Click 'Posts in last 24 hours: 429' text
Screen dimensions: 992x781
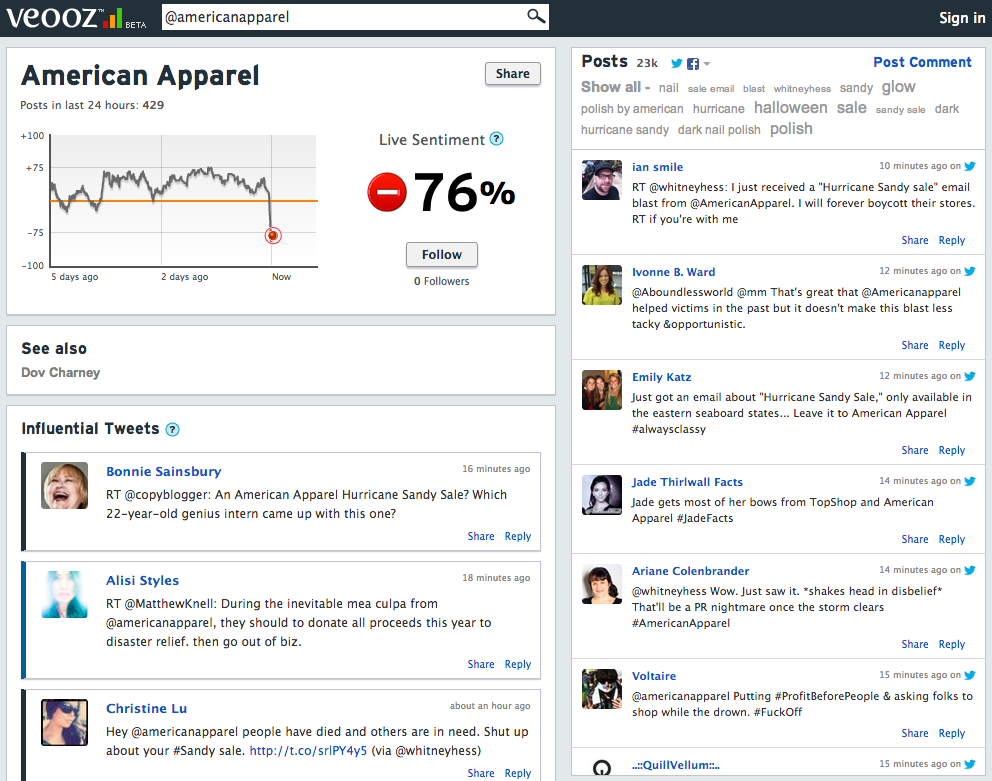coord(92,105)
